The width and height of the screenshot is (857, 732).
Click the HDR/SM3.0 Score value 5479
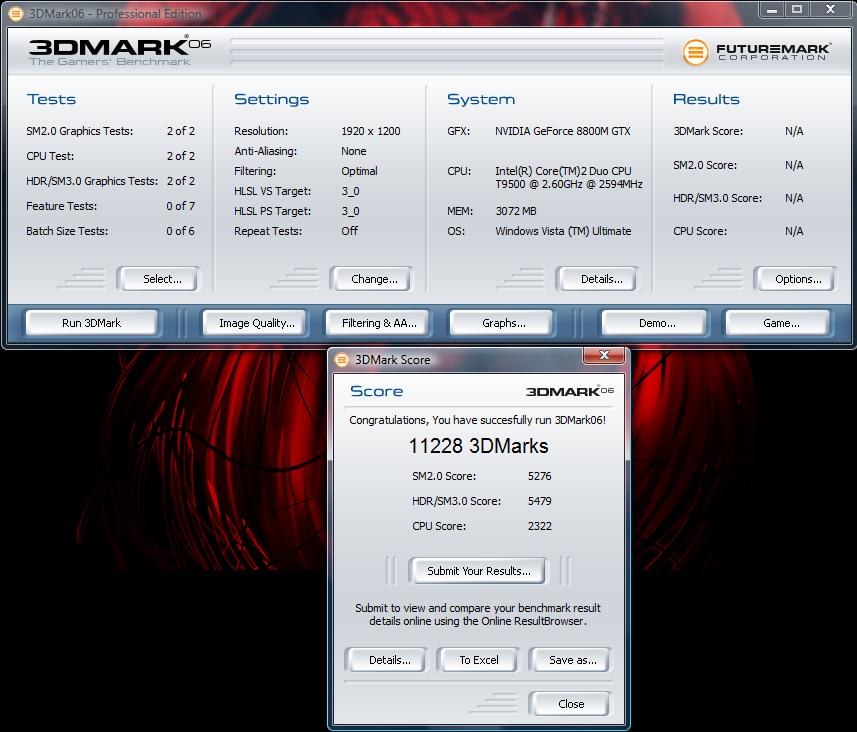pyautogui.click(x=539, y=501)
